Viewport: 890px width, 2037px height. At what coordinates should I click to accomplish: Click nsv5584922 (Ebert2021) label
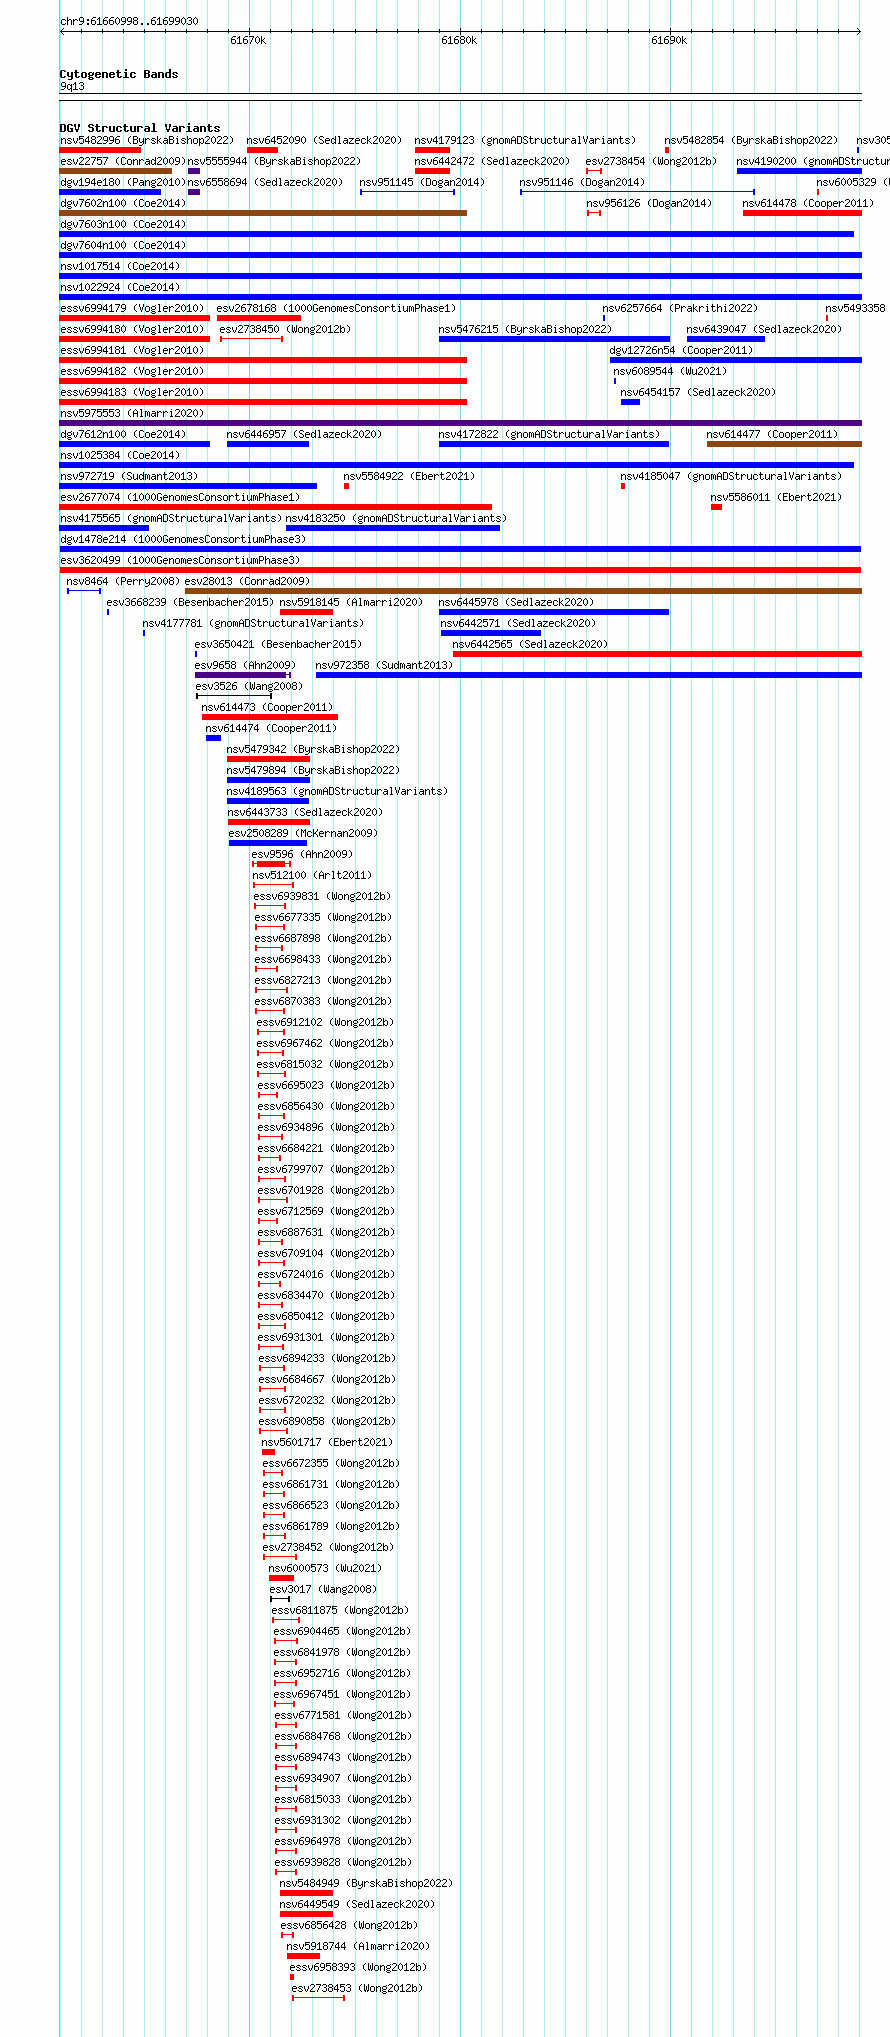click(x=409, y=477)
